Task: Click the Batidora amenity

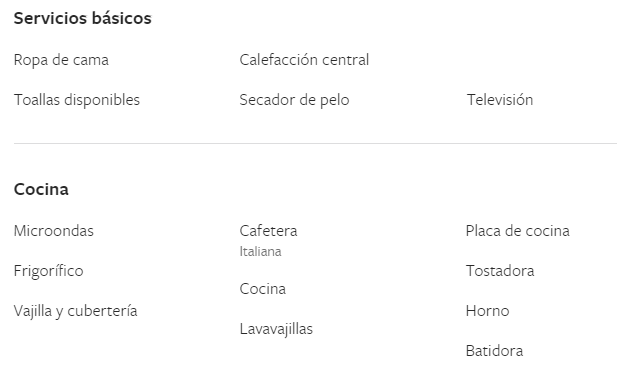Action: tap(495, 351)
